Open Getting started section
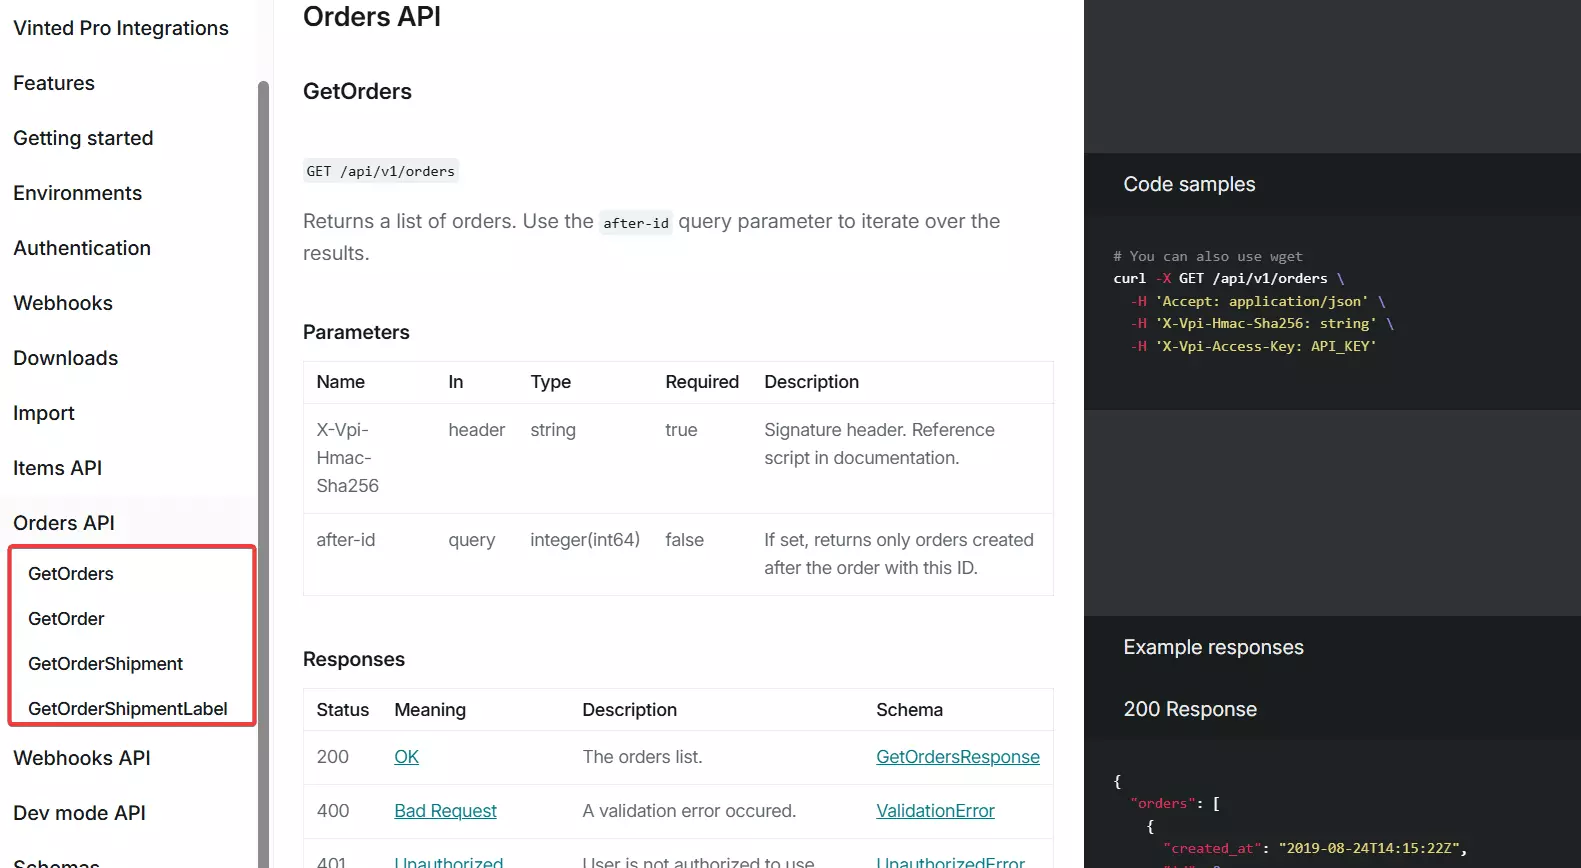Screen dimensions: 1581x868 (83, 138)
